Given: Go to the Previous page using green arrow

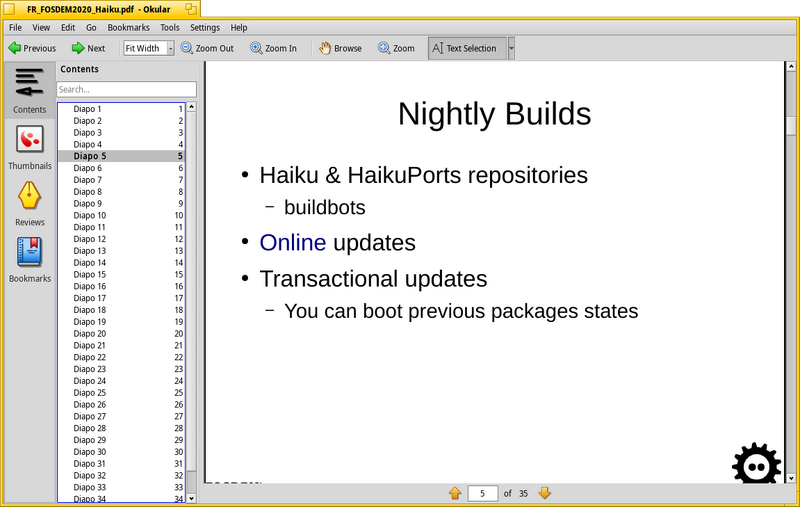Looking at the screenshot, I should tap(32, 48).
